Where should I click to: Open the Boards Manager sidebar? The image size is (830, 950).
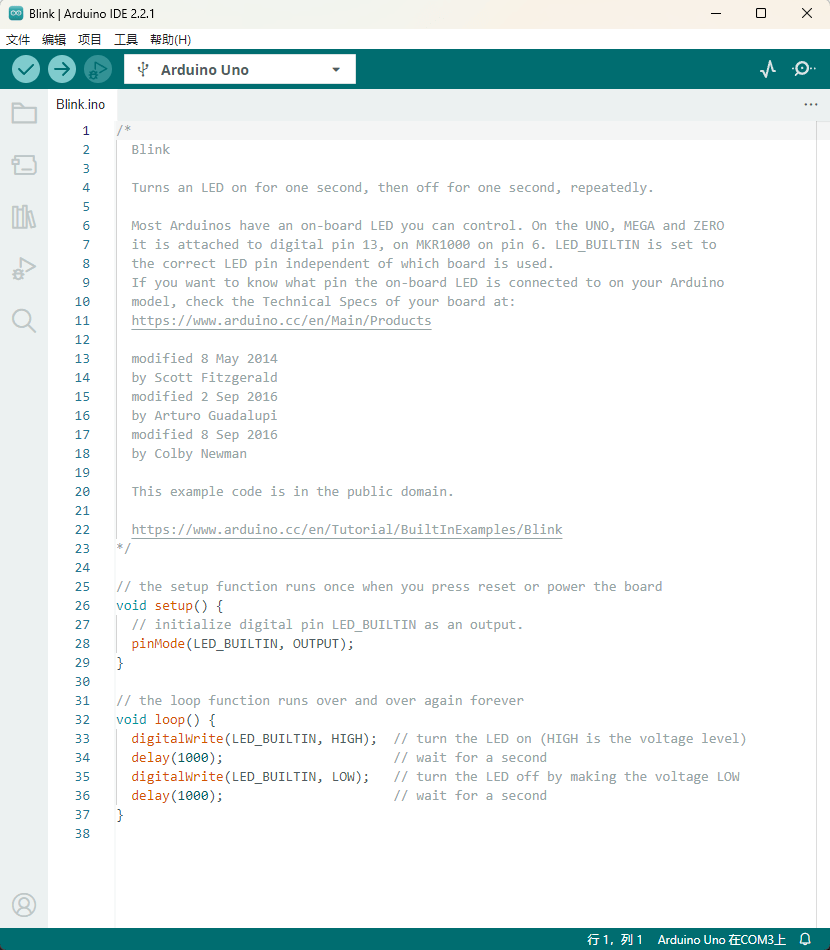(x=24, y=165)
